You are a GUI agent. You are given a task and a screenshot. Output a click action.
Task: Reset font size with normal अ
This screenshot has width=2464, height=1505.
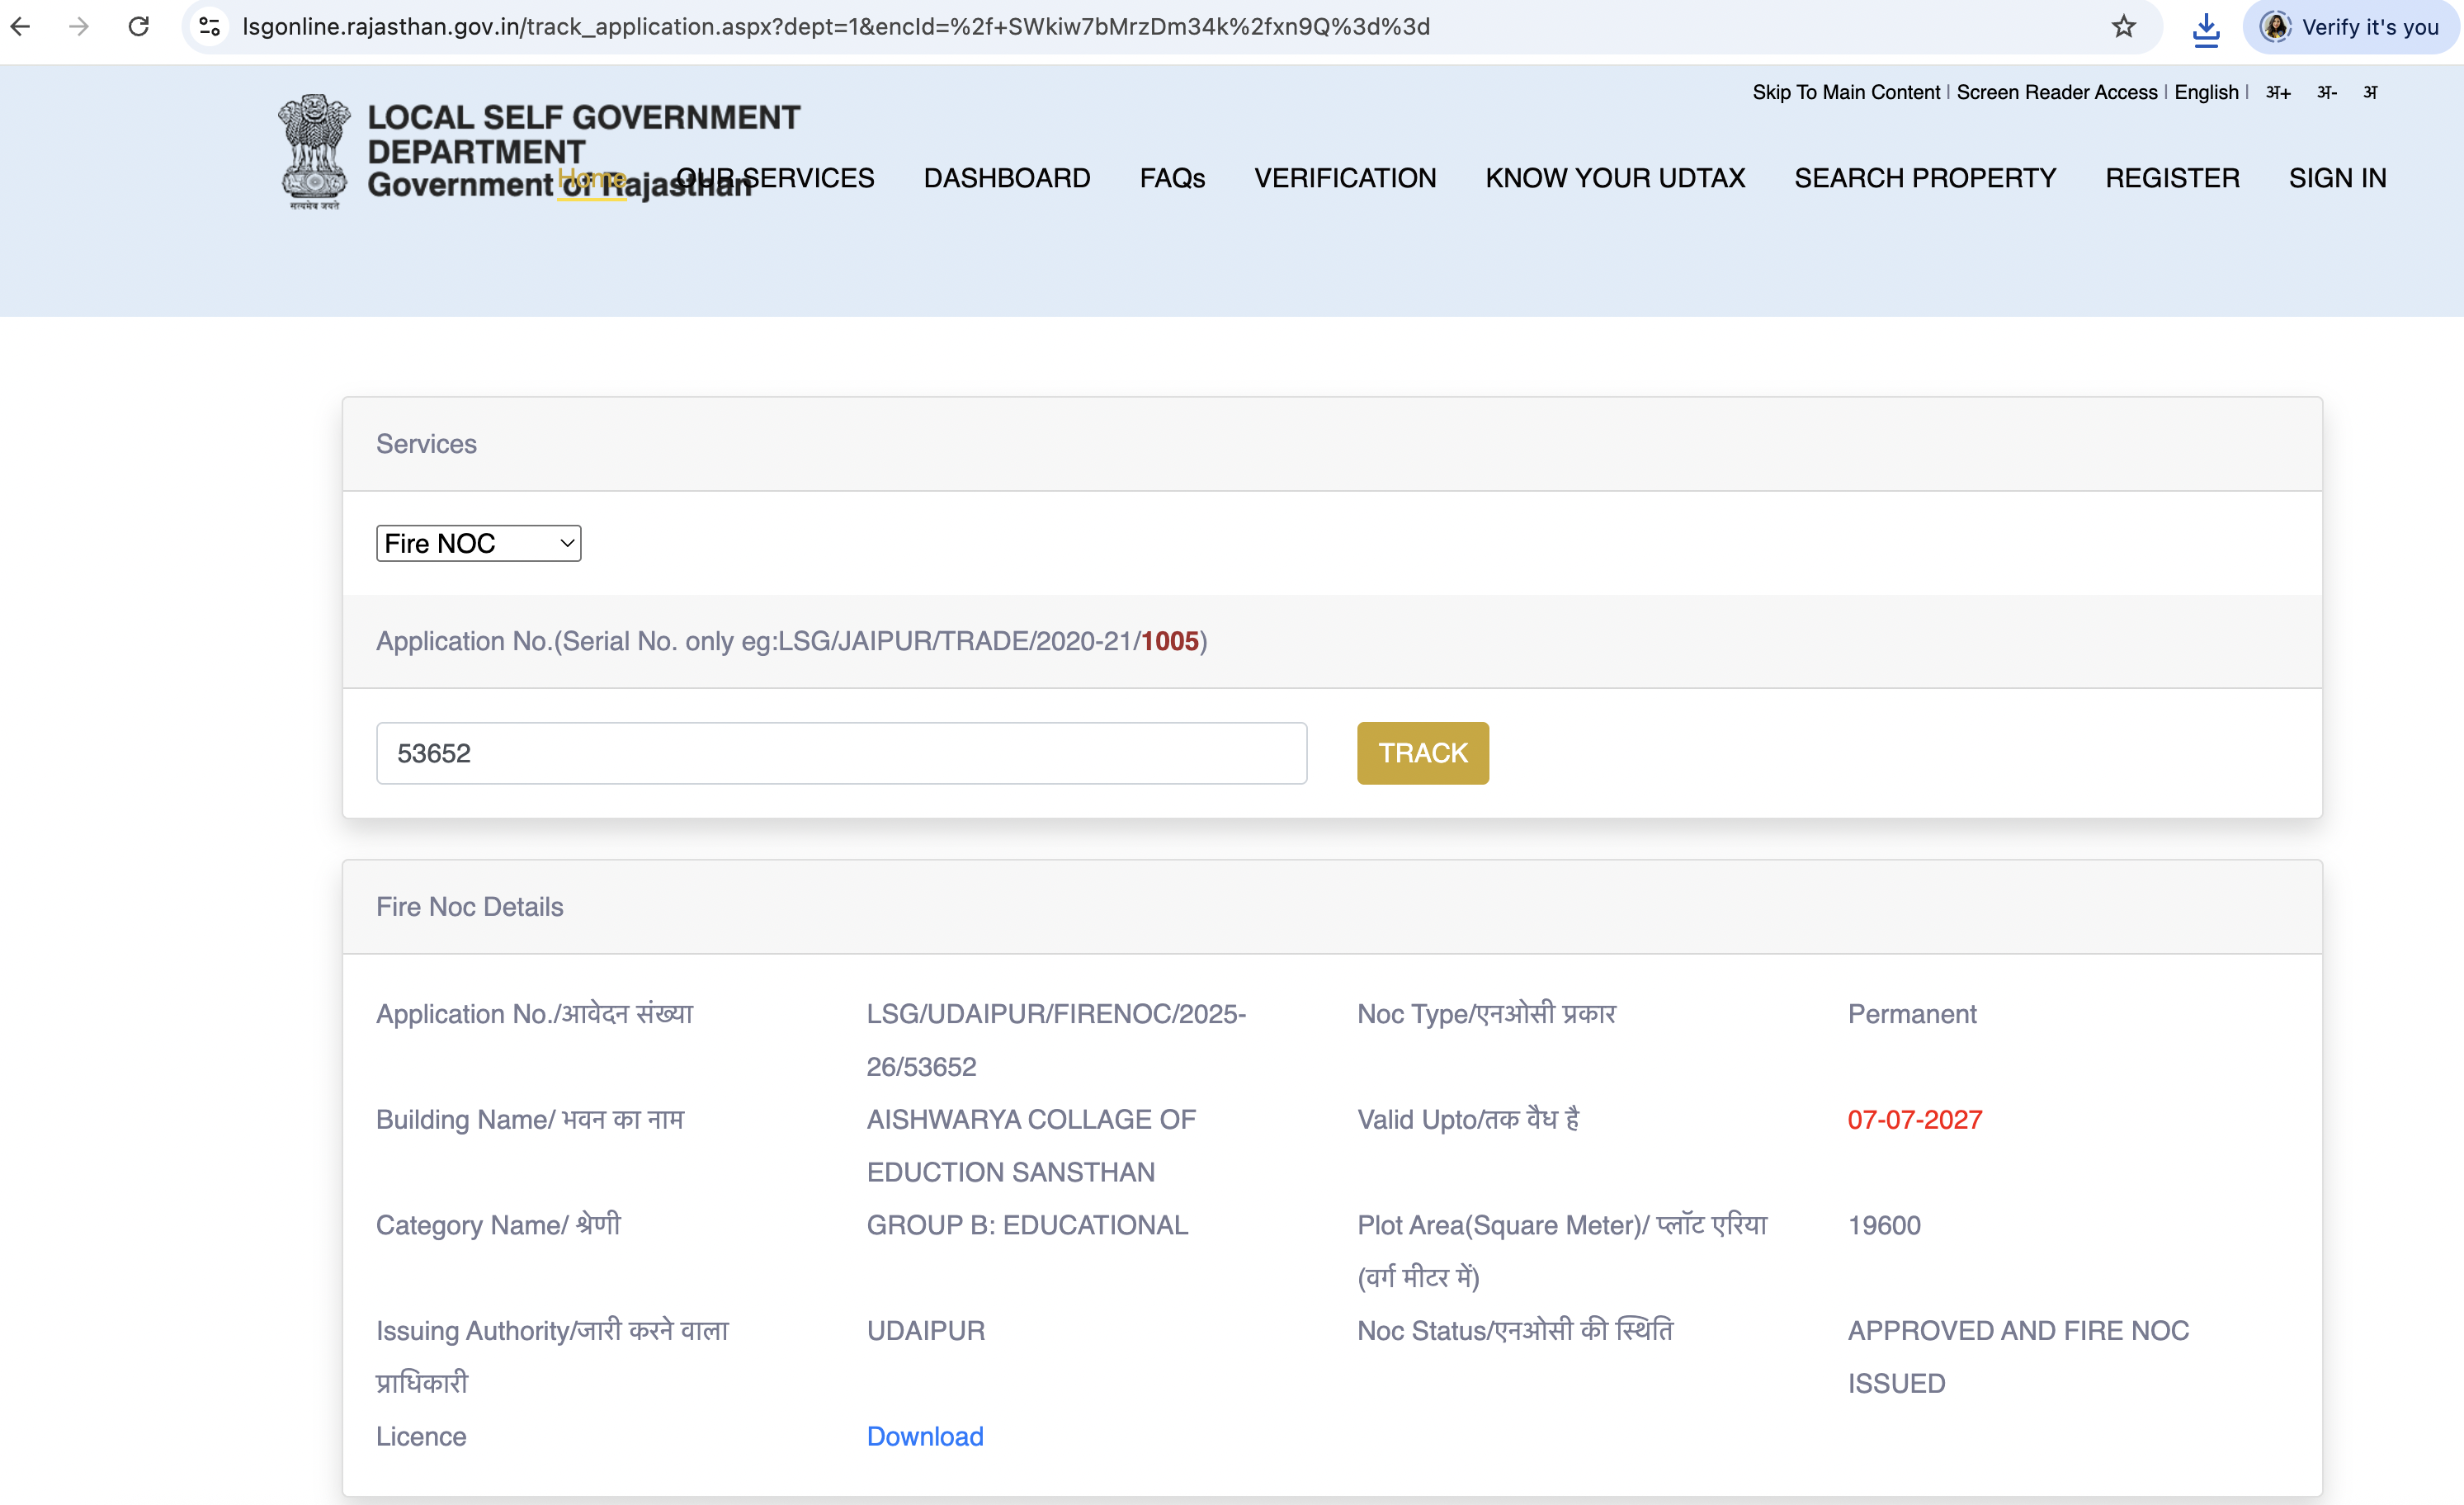pos(2369,92)
